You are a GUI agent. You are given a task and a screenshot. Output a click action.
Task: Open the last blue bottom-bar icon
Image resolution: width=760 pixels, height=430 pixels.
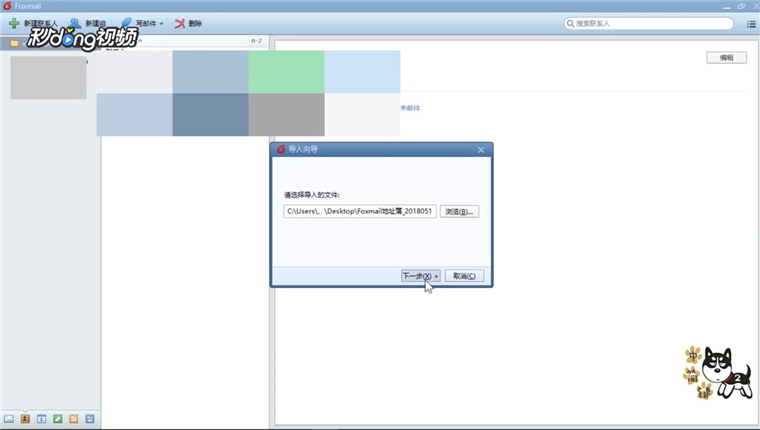click(x=90, y=419)
